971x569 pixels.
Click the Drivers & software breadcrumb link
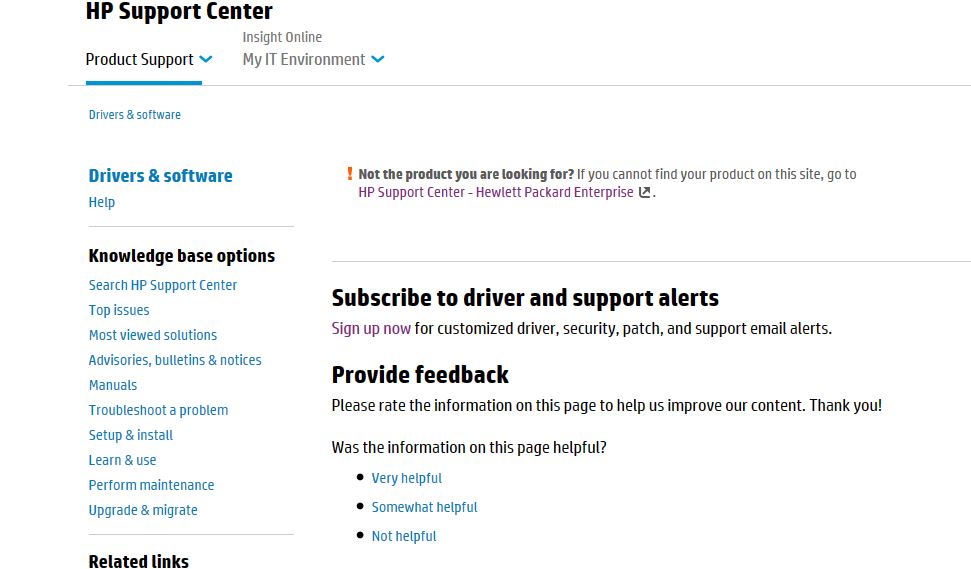(x=135, y=115)
